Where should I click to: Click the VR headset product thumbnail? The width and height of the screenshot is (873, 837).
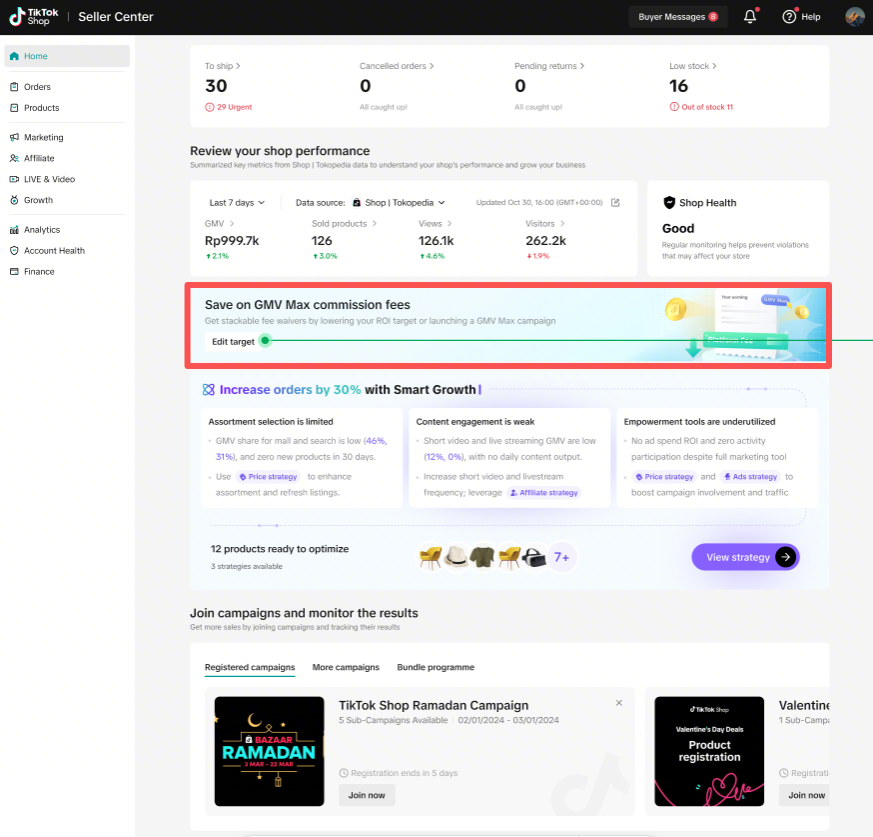[x=535, y=557]
